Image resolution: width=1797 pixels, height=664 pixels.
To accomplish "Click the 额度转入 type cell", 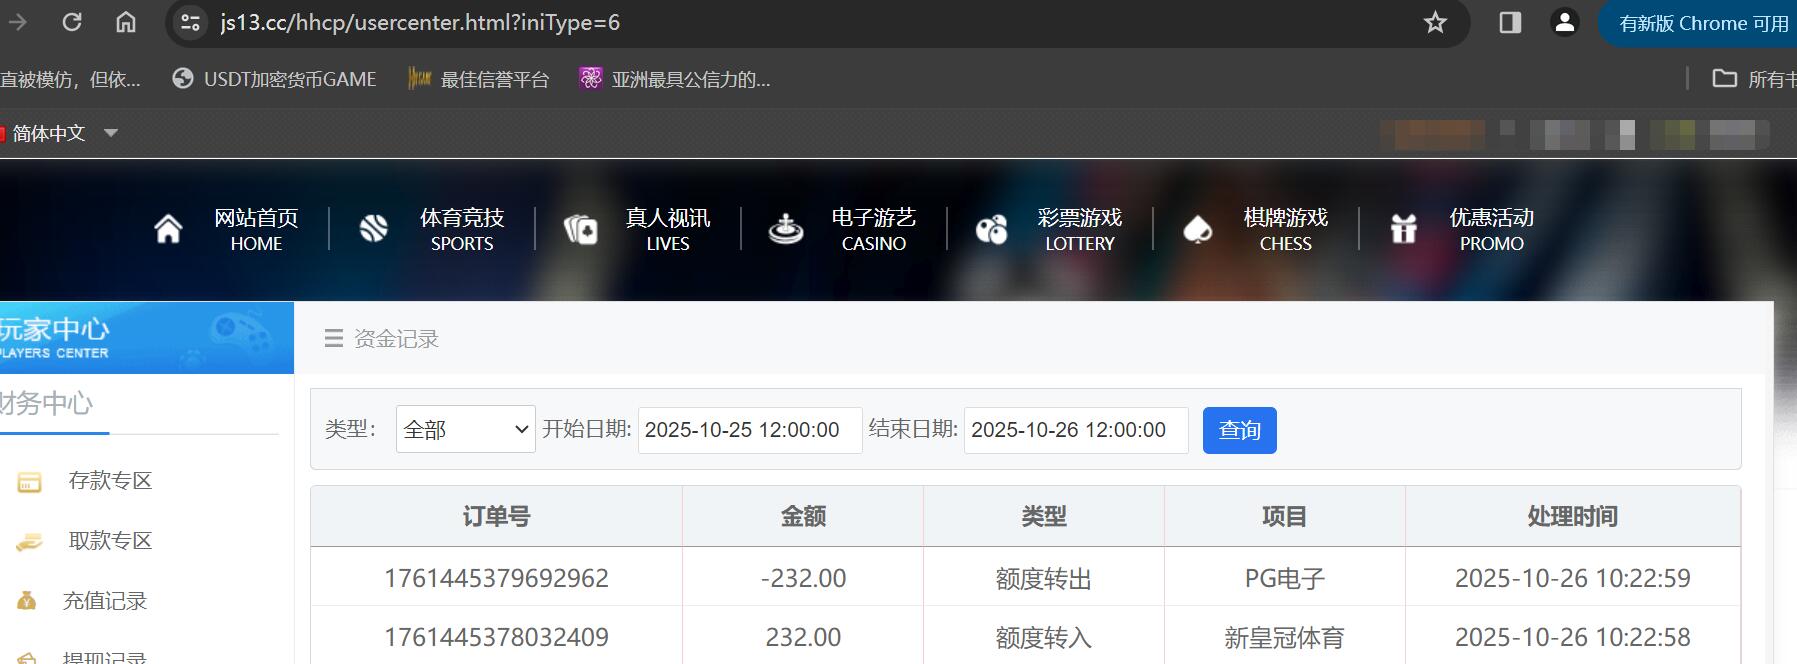I will tap(1044, 637).
